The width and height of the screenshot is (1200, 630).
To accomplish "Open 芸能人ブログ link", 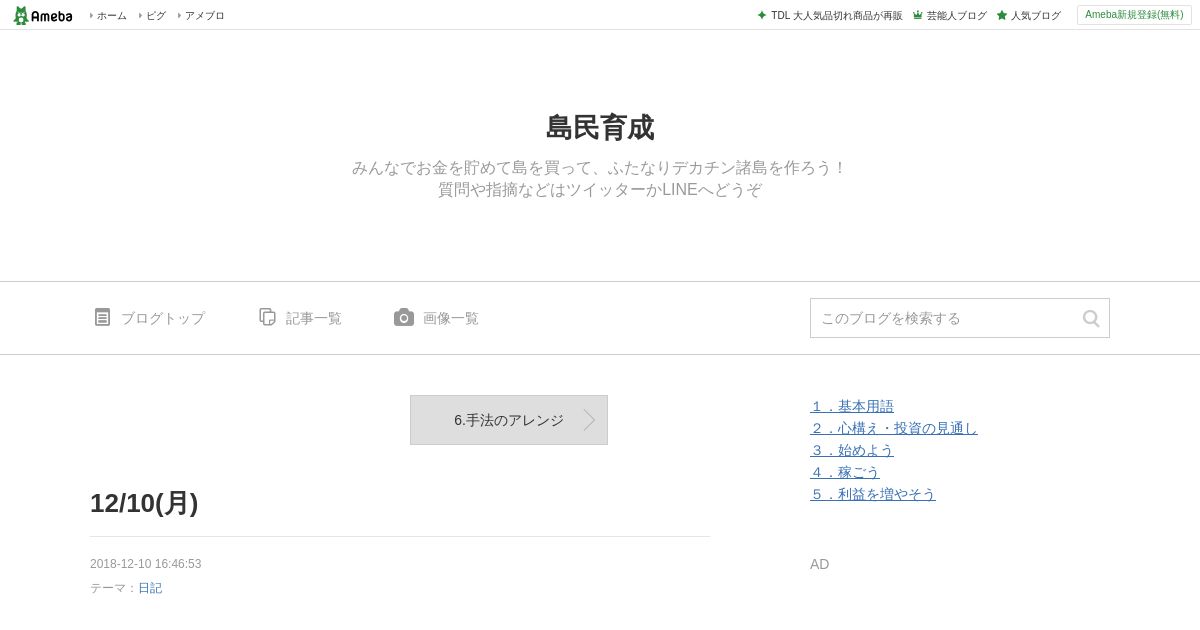I will (x=956, y=15).
